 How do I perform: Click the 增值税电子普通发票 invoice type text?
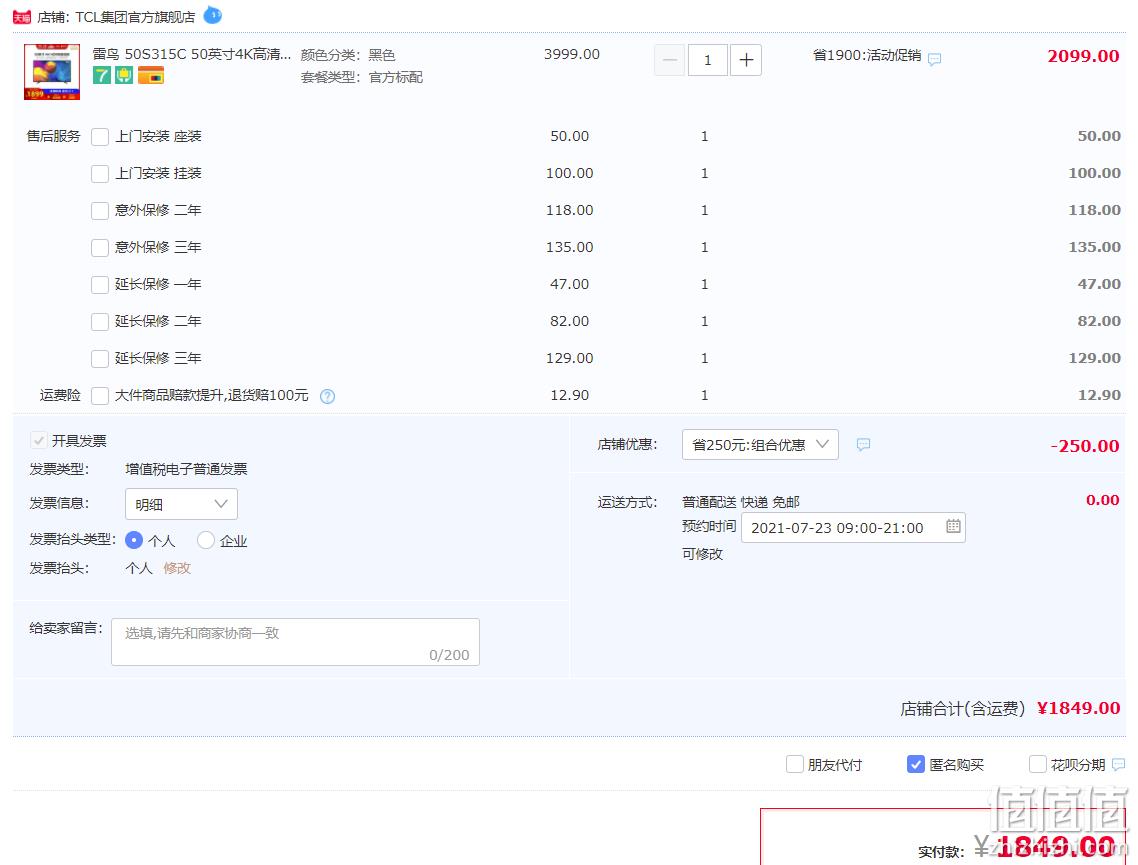[186, 470]
